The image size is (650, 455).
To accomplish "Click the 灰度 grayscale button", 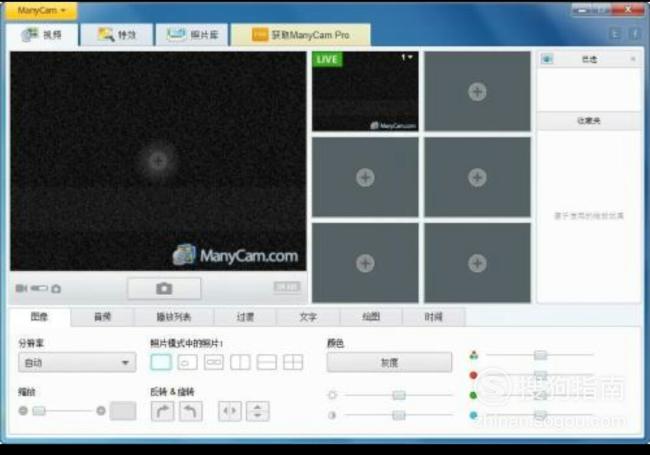I will pyautogui.click(x=389, y=363).
